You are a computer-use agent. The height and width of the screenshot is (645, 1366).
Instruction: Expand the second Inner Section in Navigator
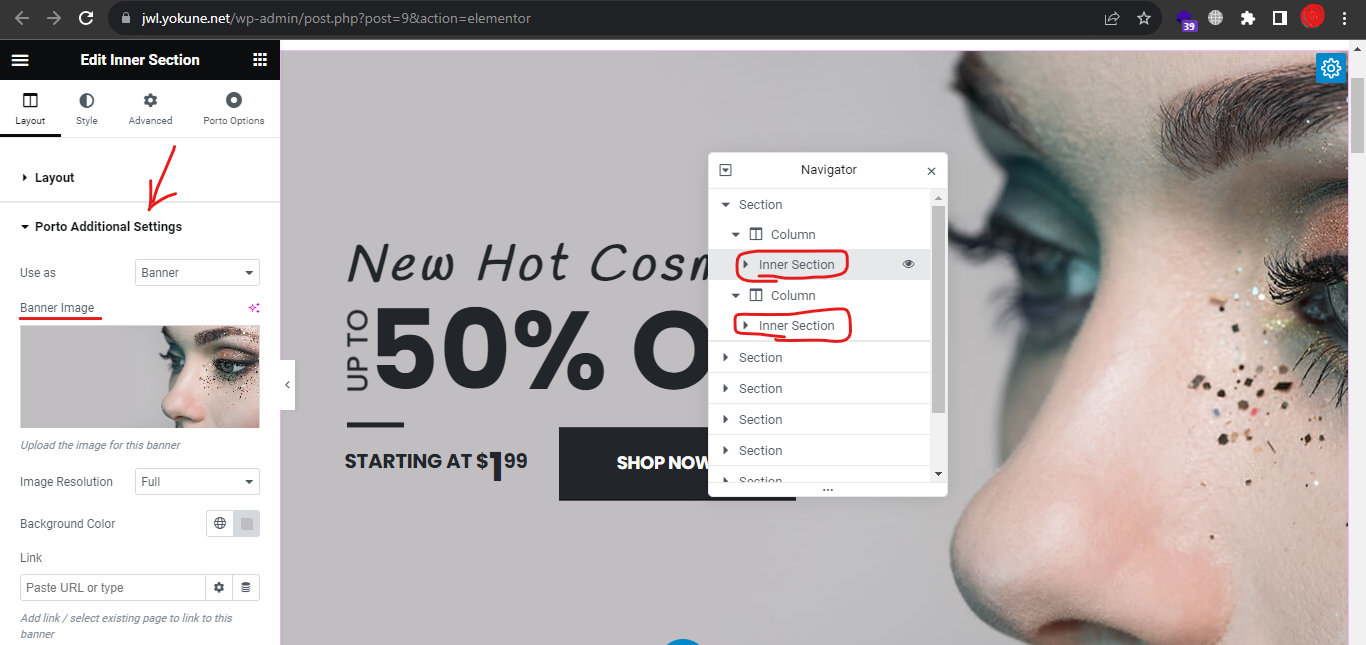click(x=745, y=325)
